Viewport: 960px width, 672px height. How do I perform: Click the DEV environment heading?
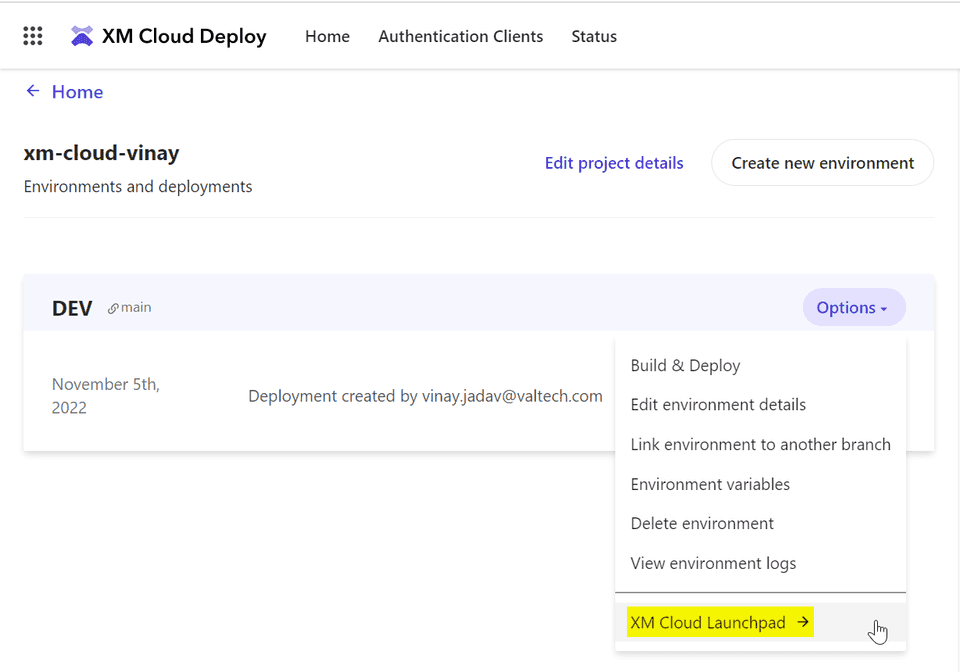tap(72, 308)
